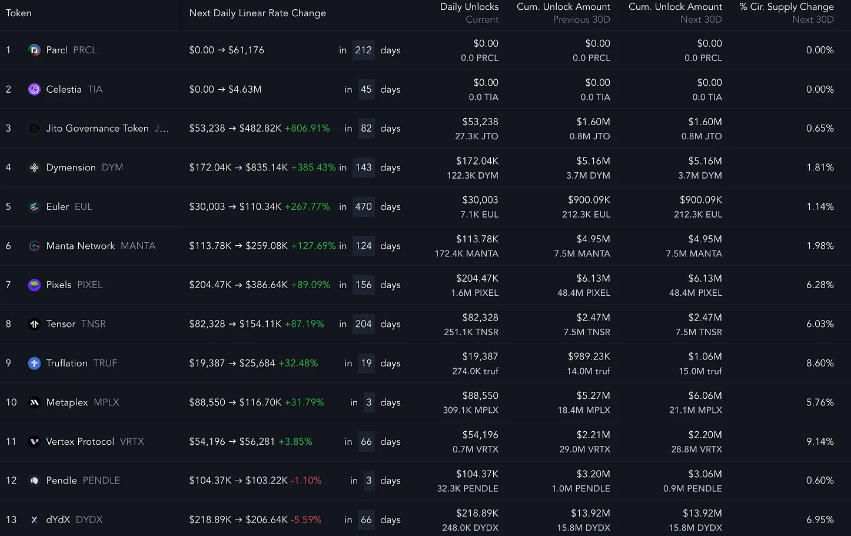Image resolution: width=851 pixels, height=536 pixels.
Task: Open the Metaplex MPLX token name
Action: (x=82, y=402)
